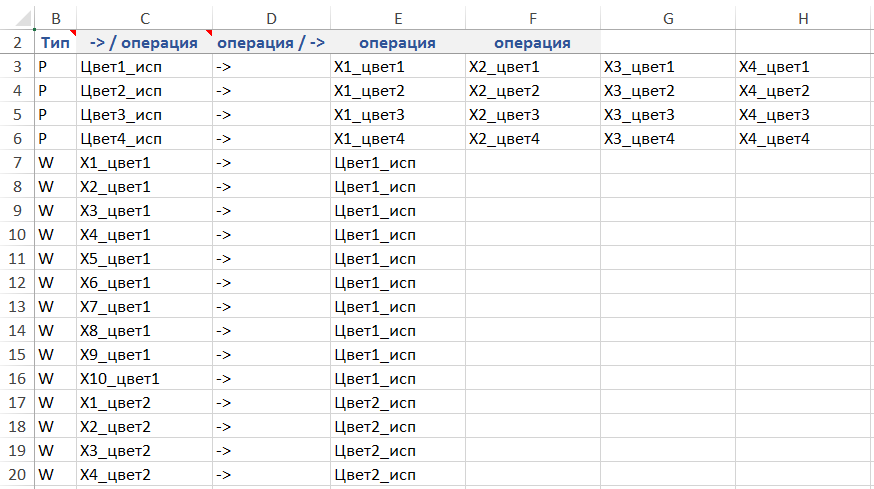Select the 'Тип' header cell
The height and width of the screenshot is (489, 874).
(55, 43)
